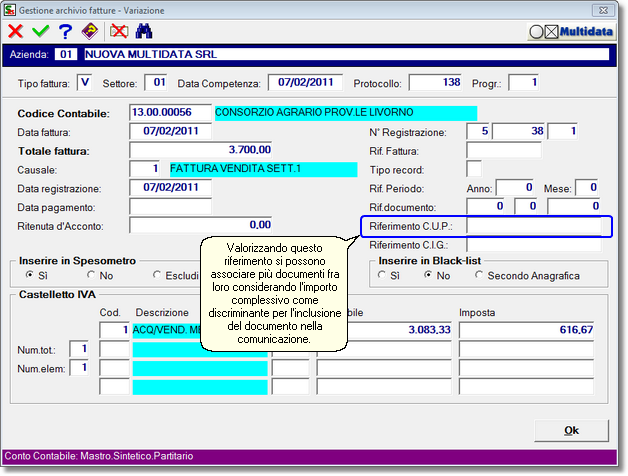Click the Riferimento C.I.G. field
This screenshot has height=476, width=628.
(x=534, y=244)
